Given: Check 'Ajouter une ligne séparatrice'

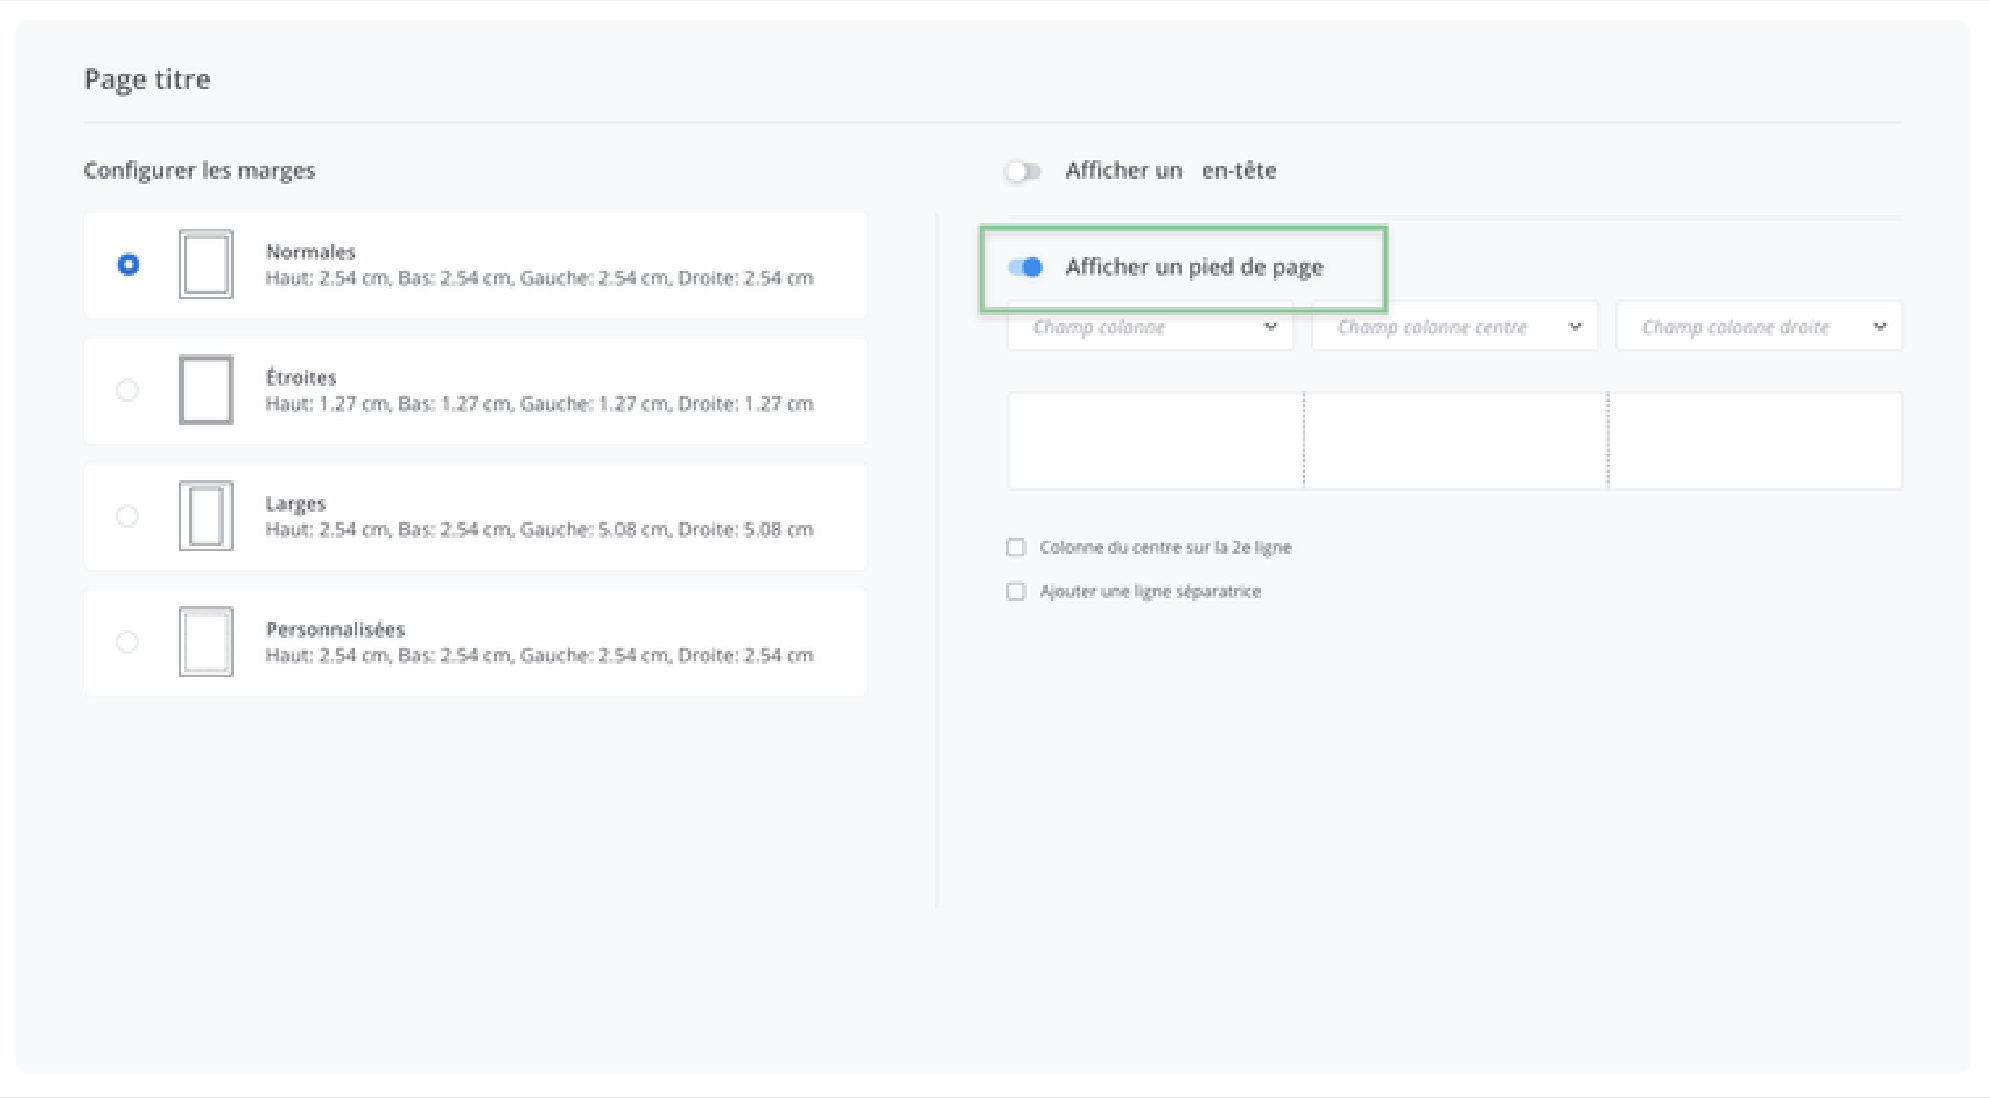Looking at the screenshot, I should 1016,591.
